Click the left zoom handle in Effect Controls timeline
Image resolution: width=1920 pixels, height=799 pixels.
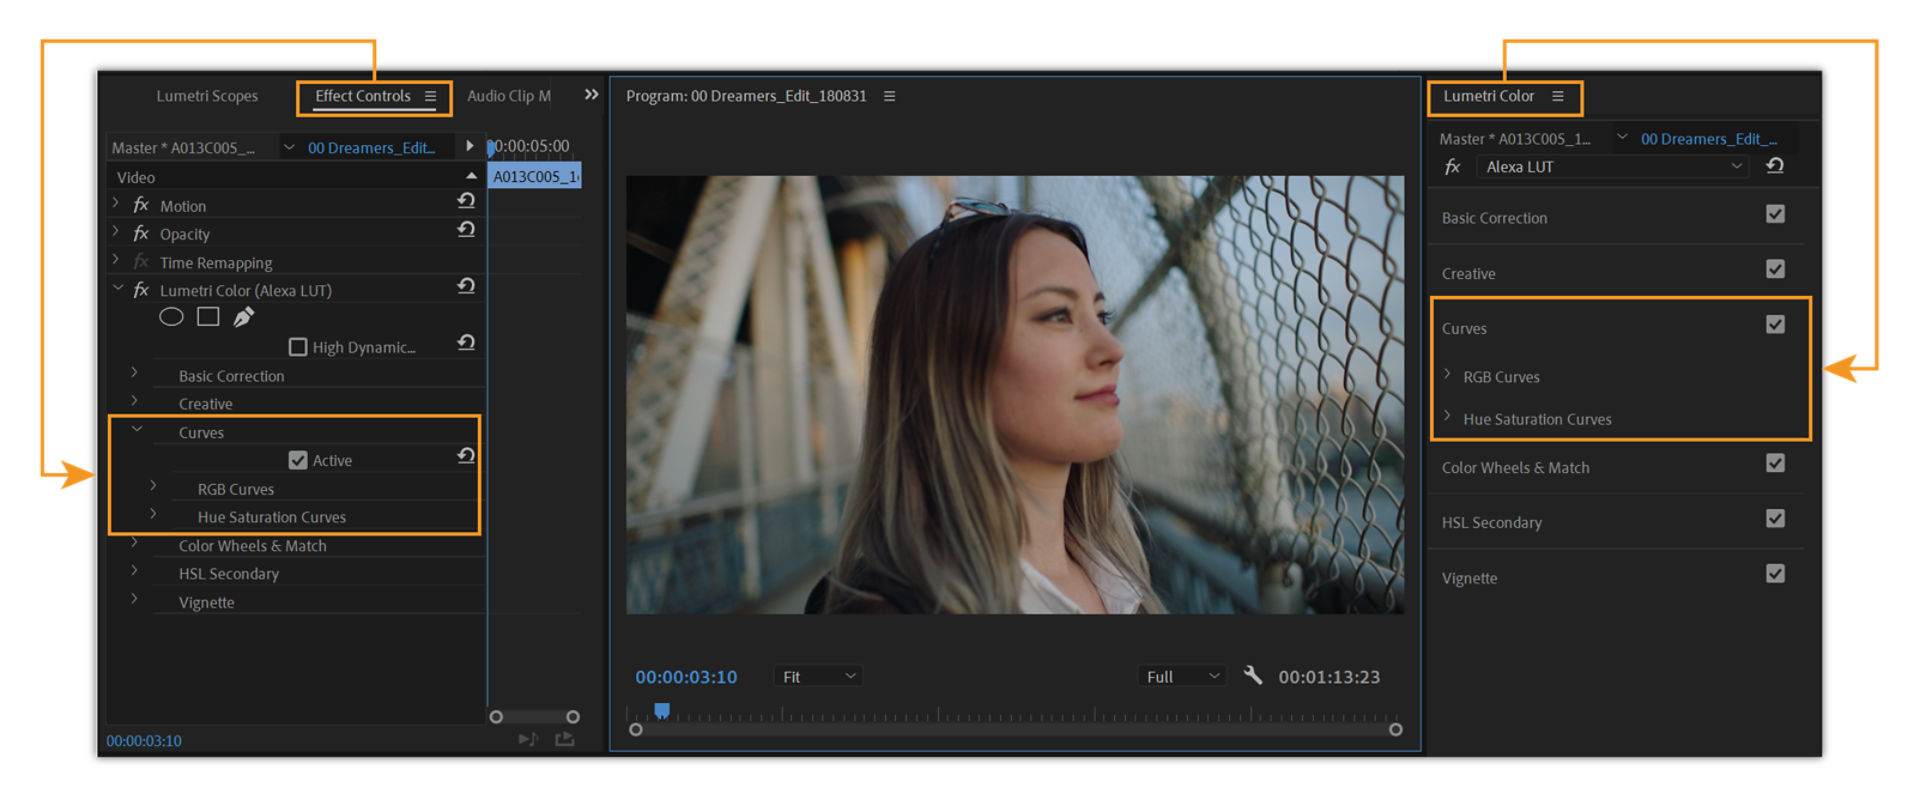tap(496, 717)
